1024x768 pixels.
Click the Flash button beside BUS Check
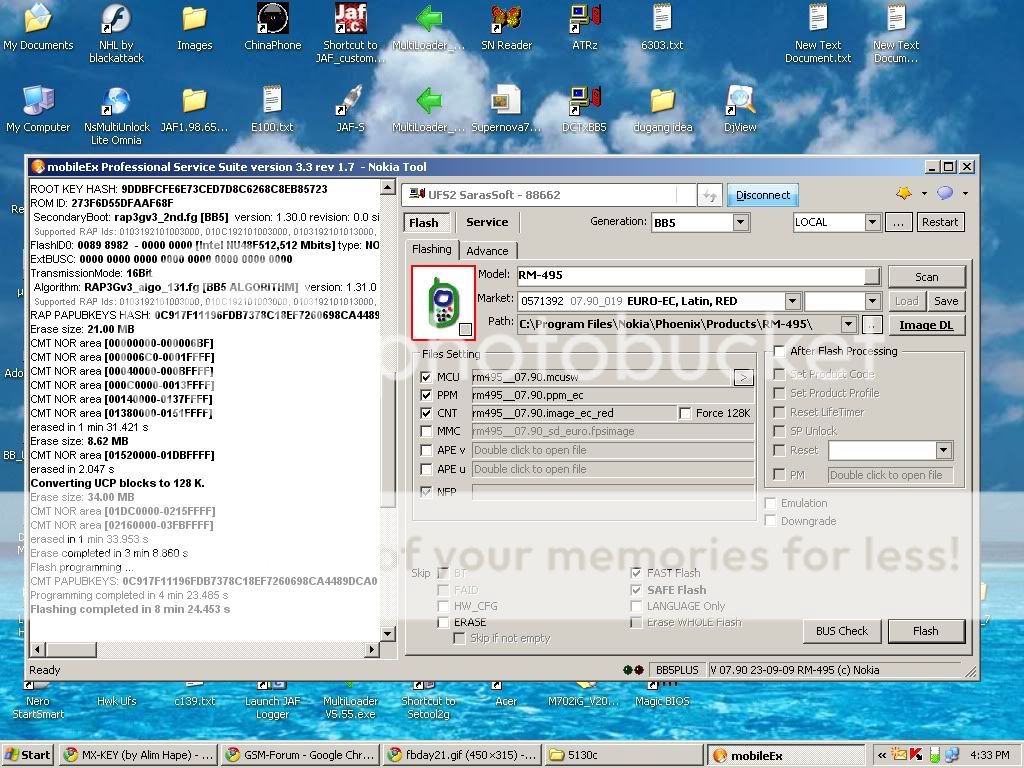pos(925,631)
